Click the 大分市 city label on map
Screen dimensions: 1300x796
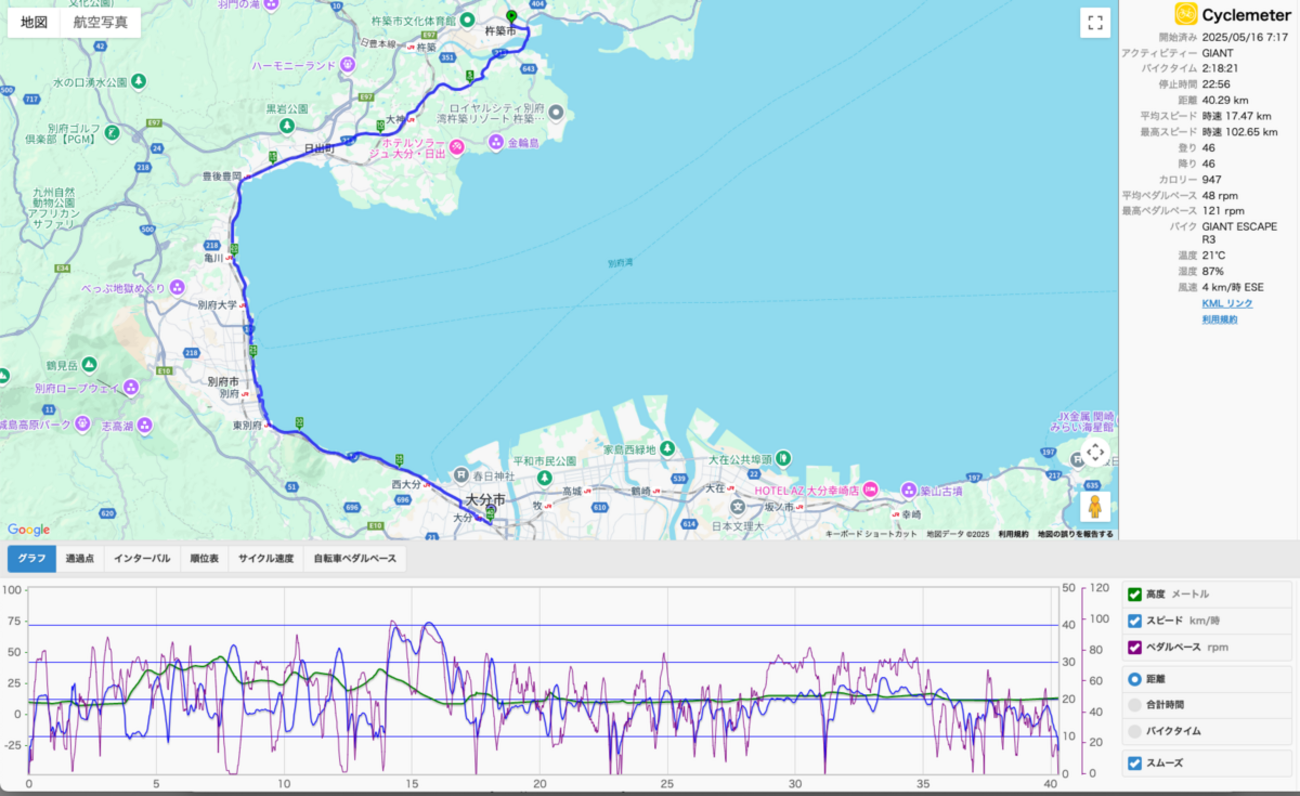coord(486,499)
